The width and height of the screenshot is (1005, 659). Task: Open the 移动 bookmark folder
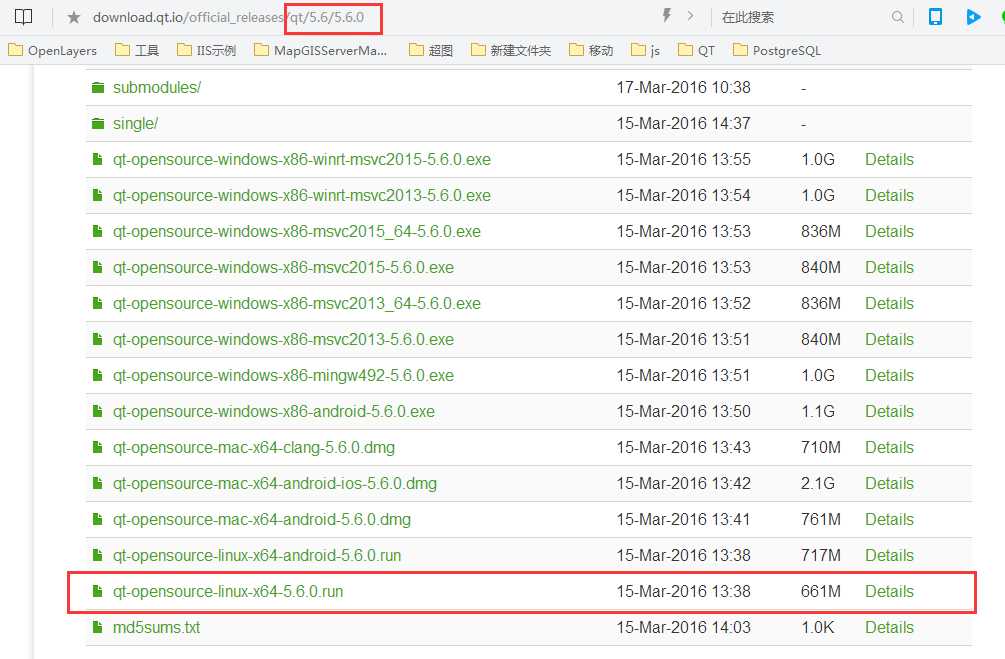pos(591,51)
